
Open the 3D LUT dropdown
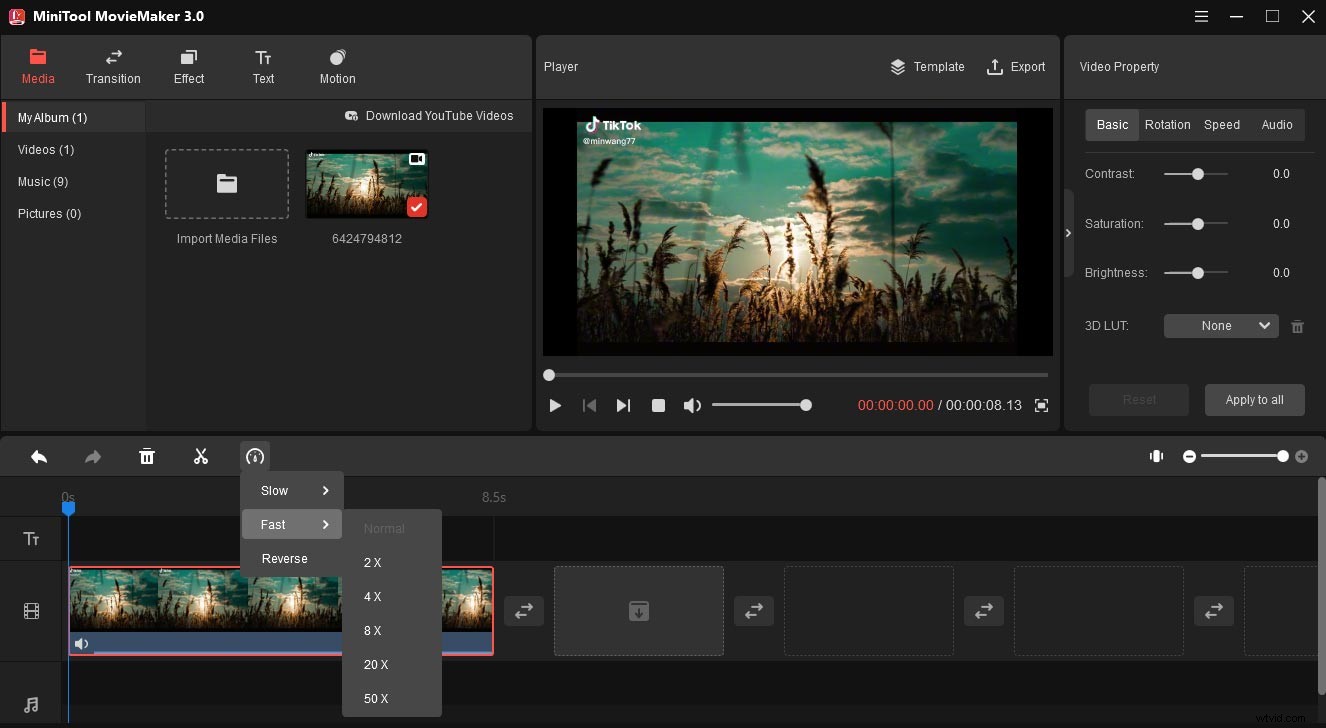click(x=1221, y=326)
